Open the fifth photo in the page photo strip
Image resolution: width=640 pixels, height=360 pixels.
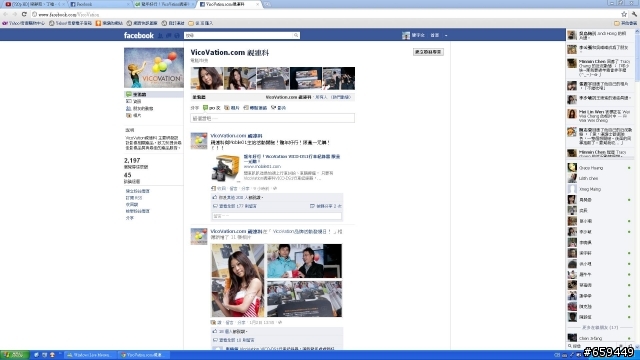pos(339,78)
